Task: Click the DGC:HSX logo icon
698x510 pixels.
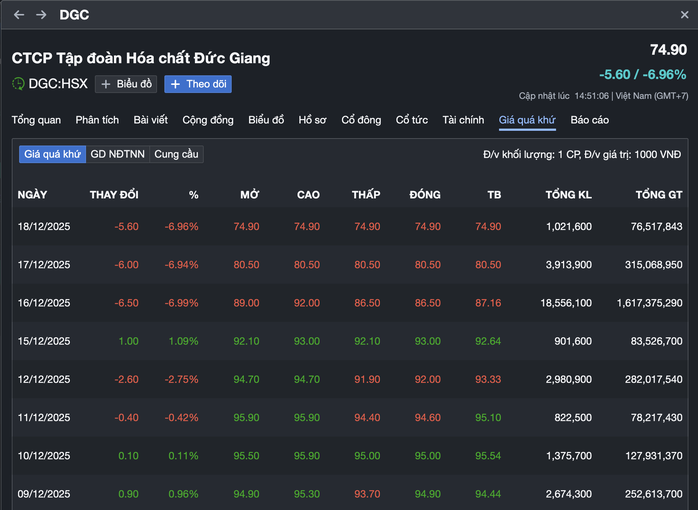Action: tap(18, 84)
